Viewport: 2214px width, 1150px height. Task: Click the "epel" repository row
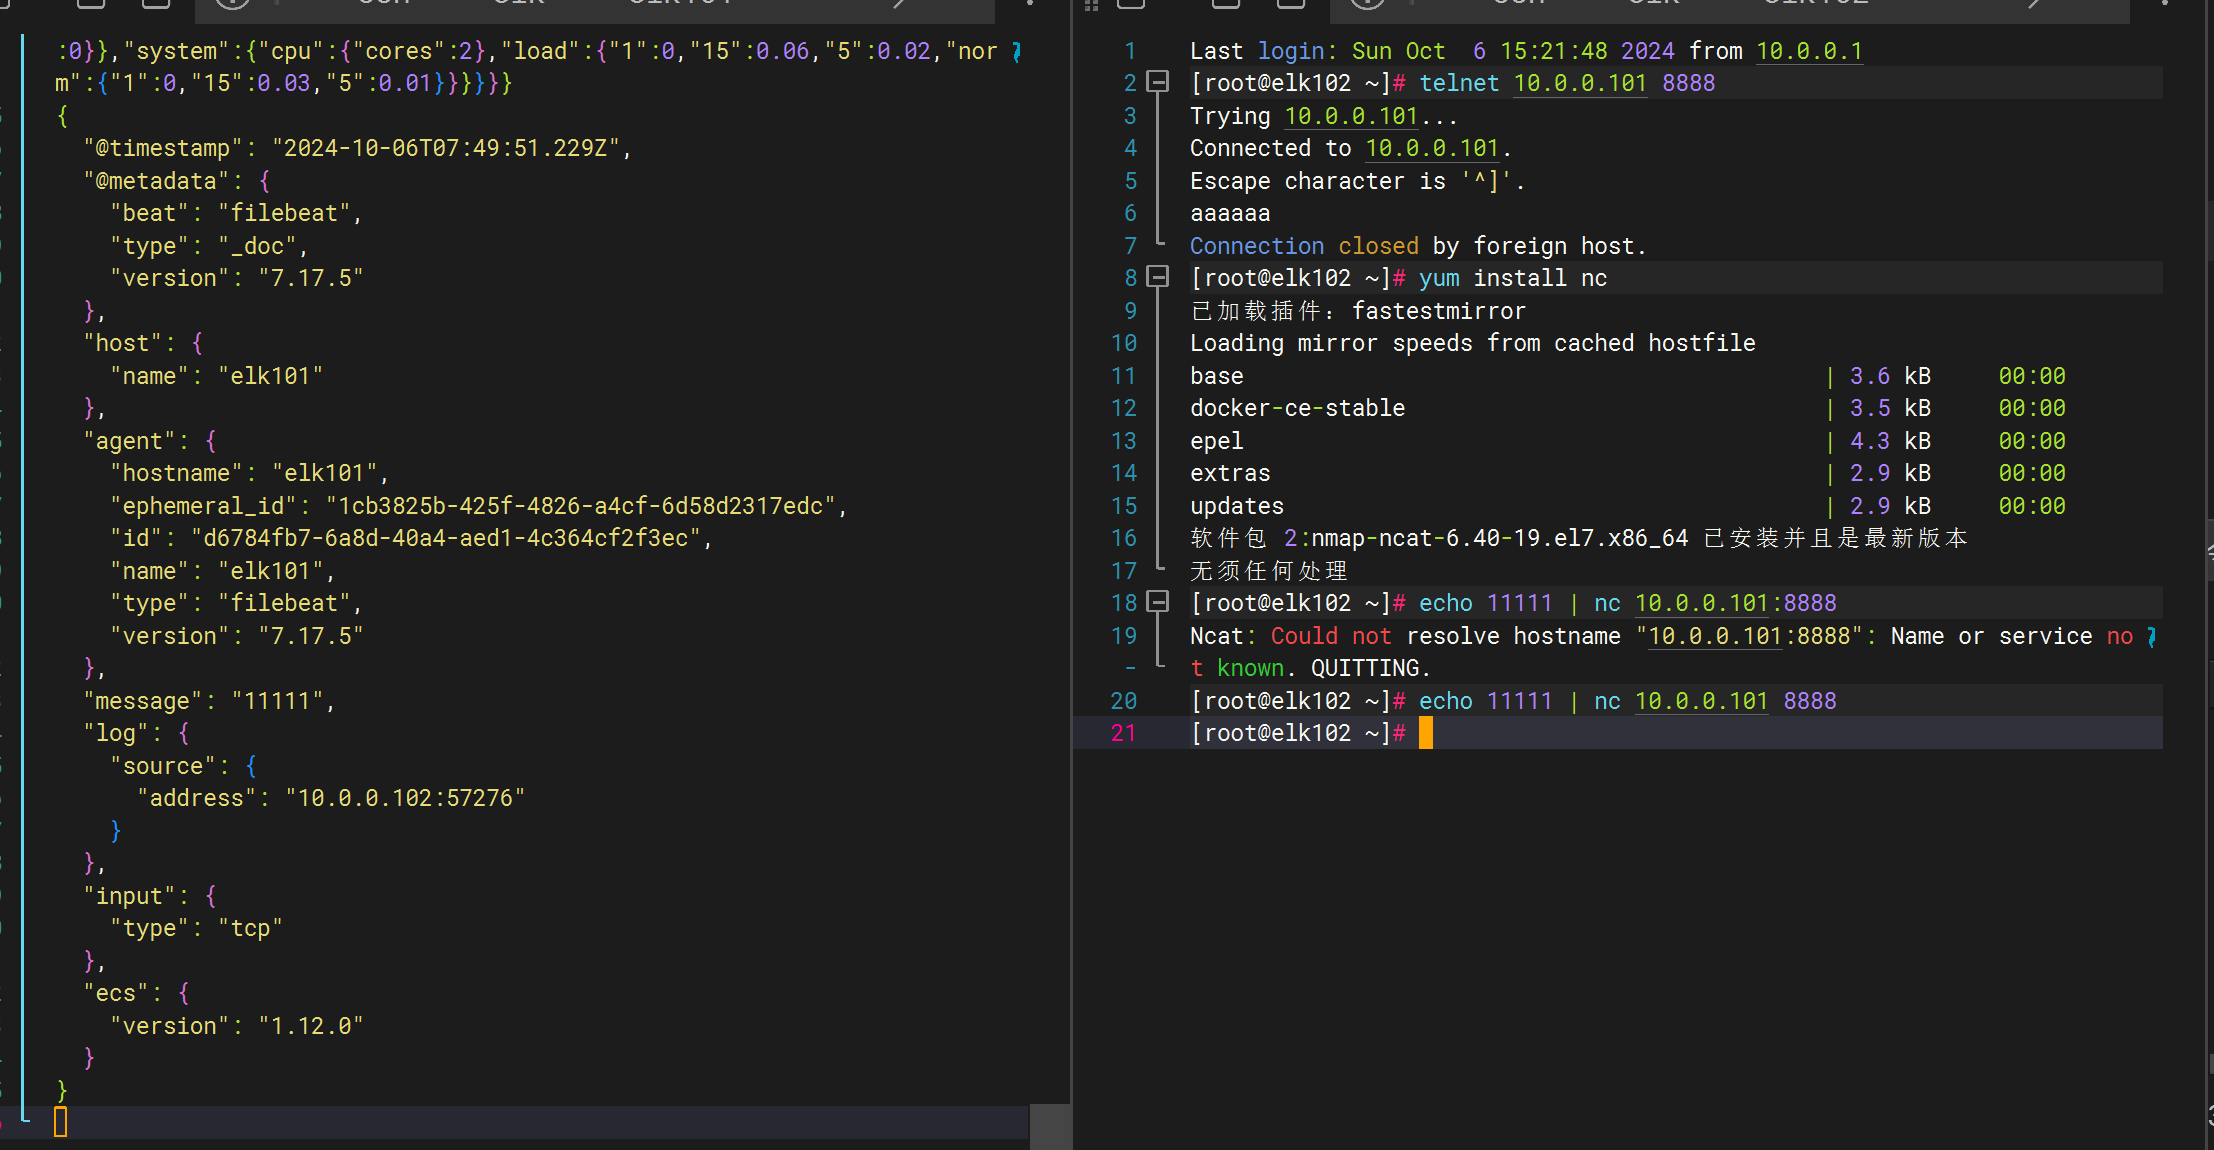point(1627,441)
